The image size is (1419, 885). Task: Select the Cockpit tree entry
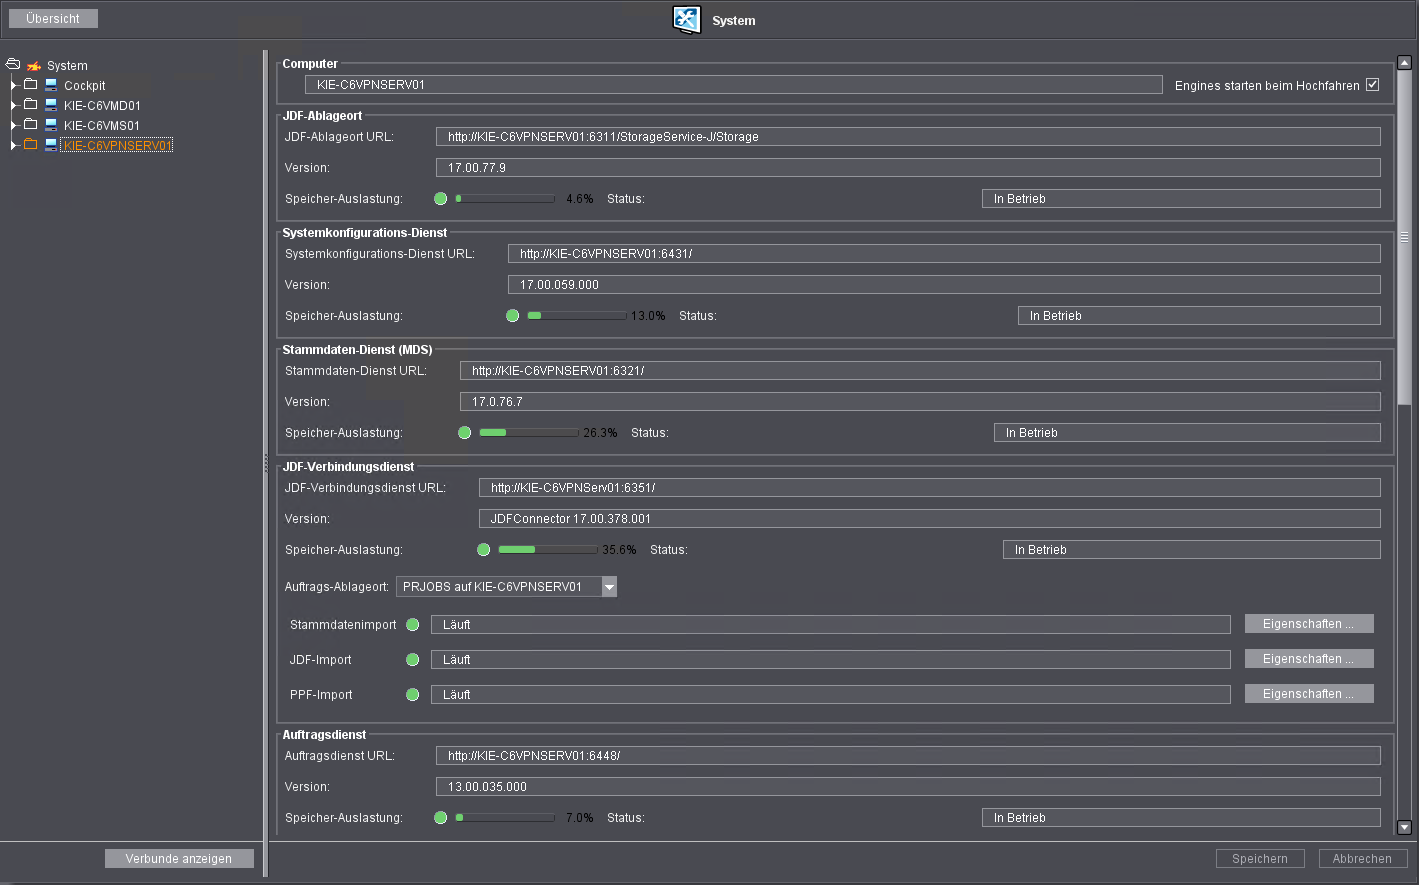(85, 86)
